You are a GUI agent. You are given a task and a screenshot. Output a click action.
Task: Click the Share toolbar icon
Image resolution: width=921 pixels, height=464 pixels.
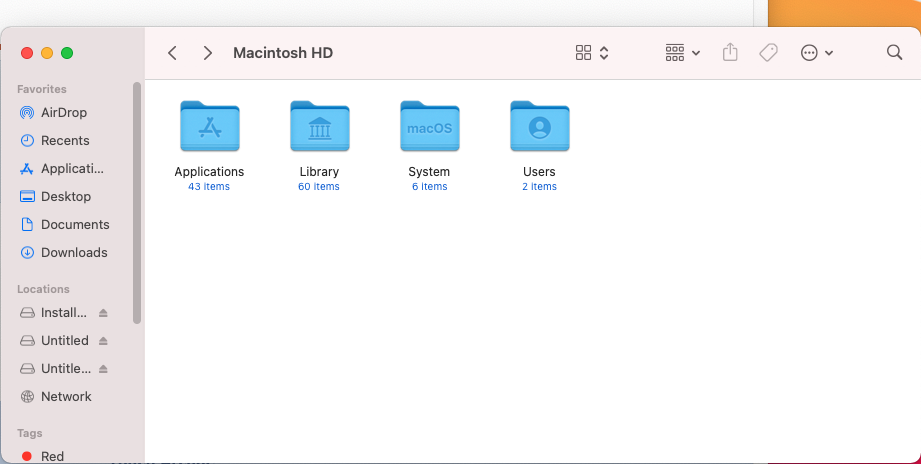[x=730, y=52]
